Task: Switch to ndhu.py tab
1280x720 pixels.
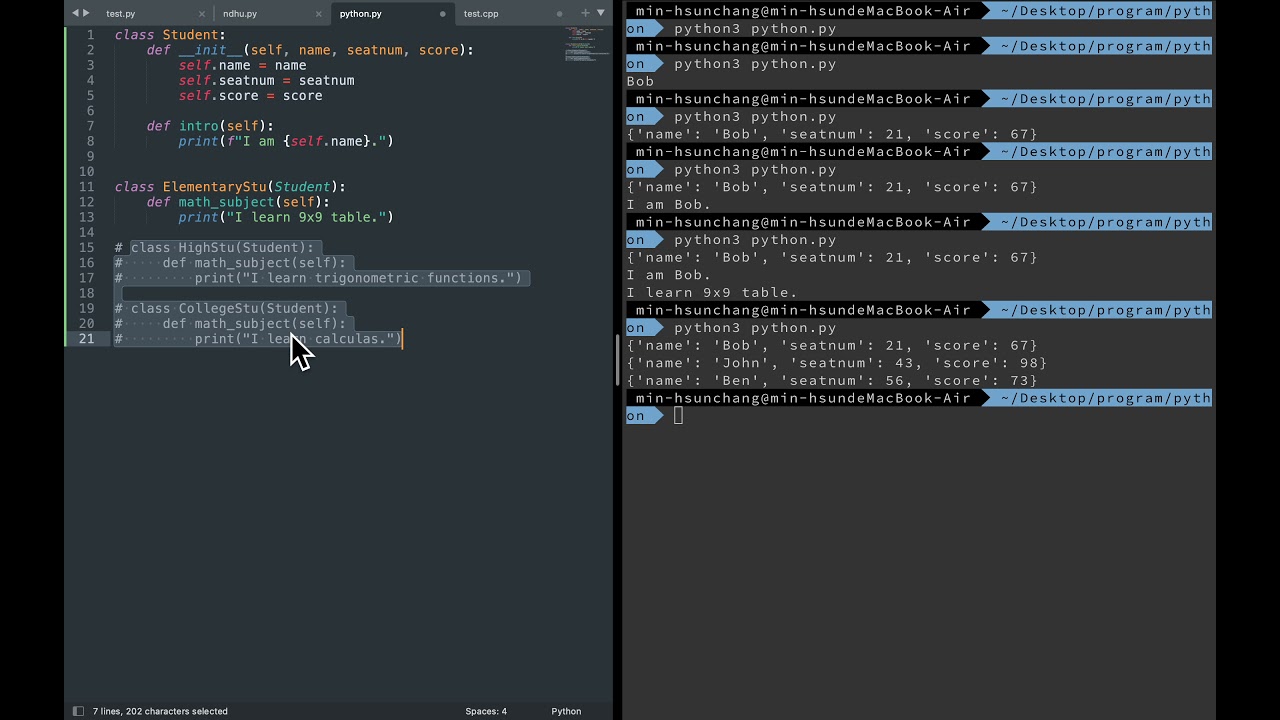Action: click(x=240, y=14)
